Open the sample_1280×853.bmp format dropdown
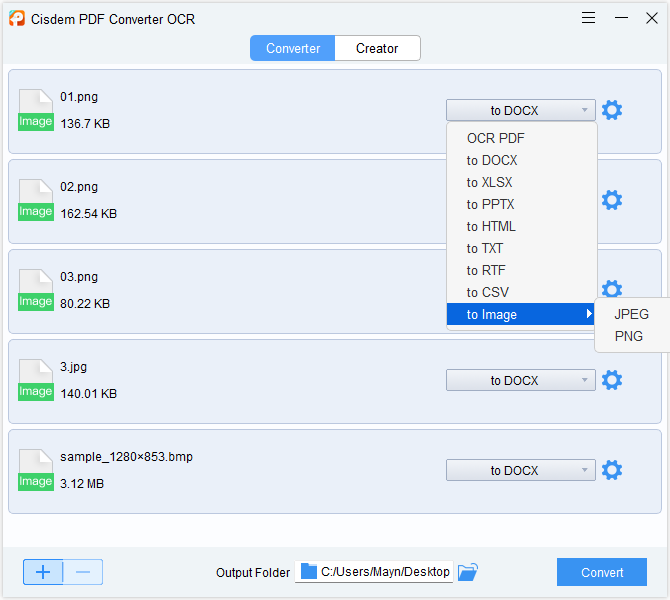The width and height of the screenshot is (670, 600). click(520, 470)
